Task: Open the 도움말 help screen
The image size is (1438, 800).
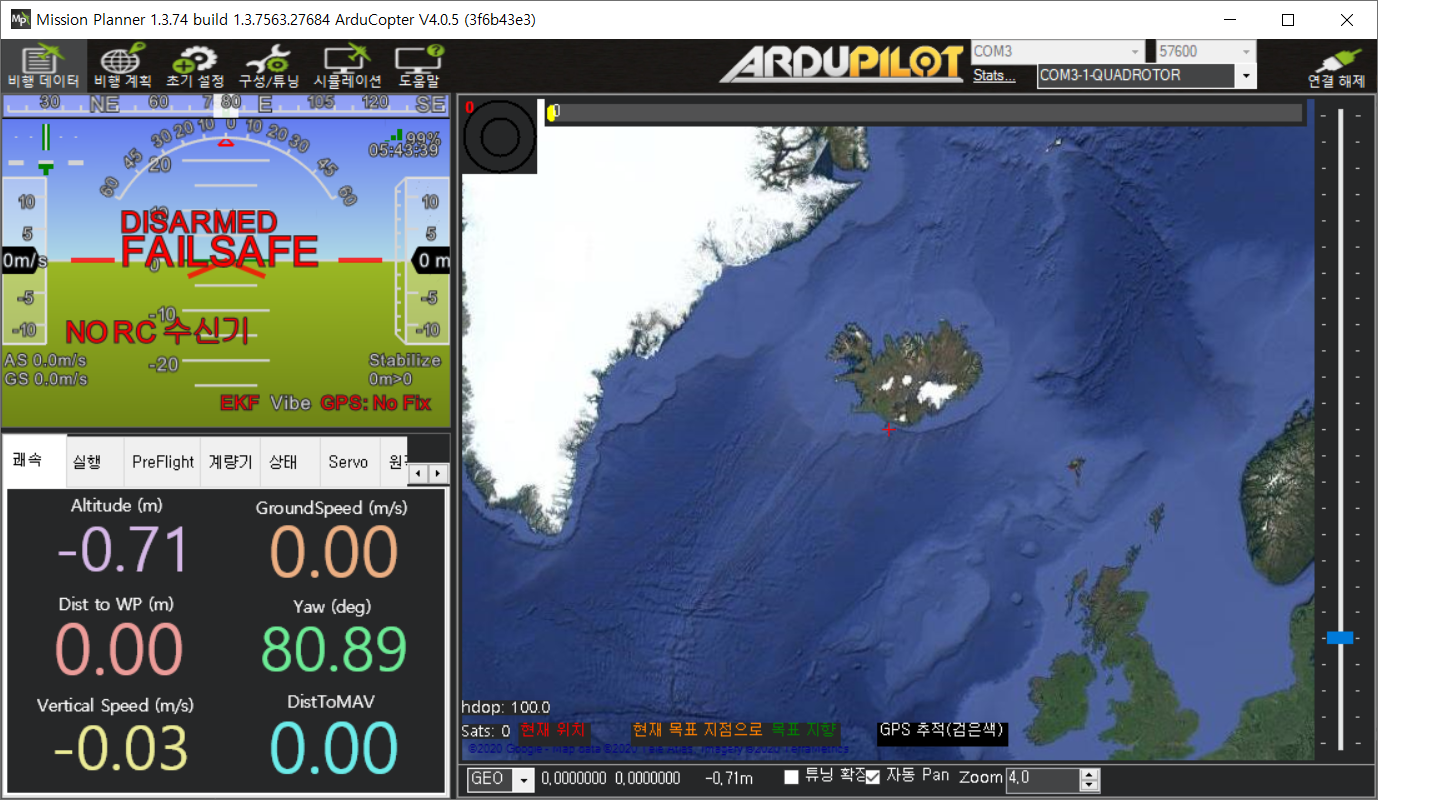Action: tap(419, 67)
